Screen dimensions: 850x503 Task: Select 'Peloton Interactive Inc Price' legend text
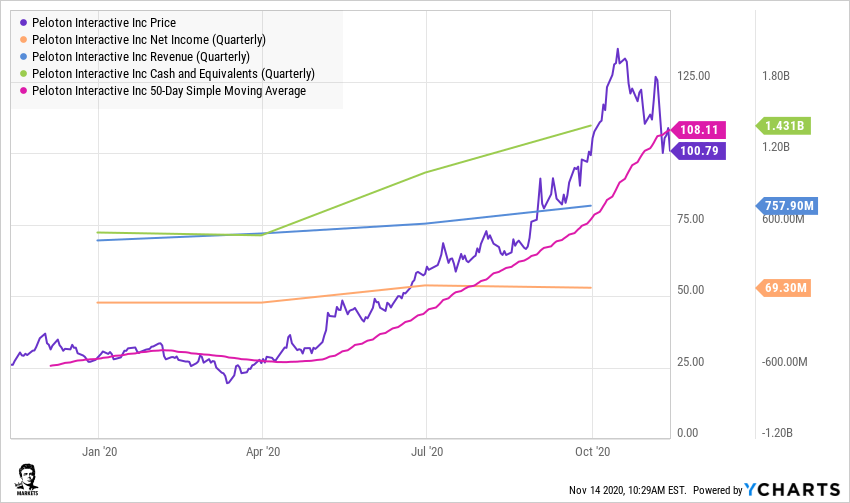pos(104,23)
